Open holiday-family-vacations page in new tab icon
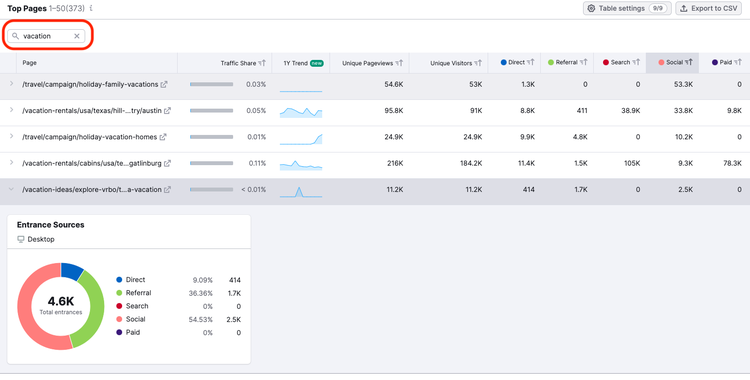The width and height of the screenshot is (750, 380). click(164, 84)
